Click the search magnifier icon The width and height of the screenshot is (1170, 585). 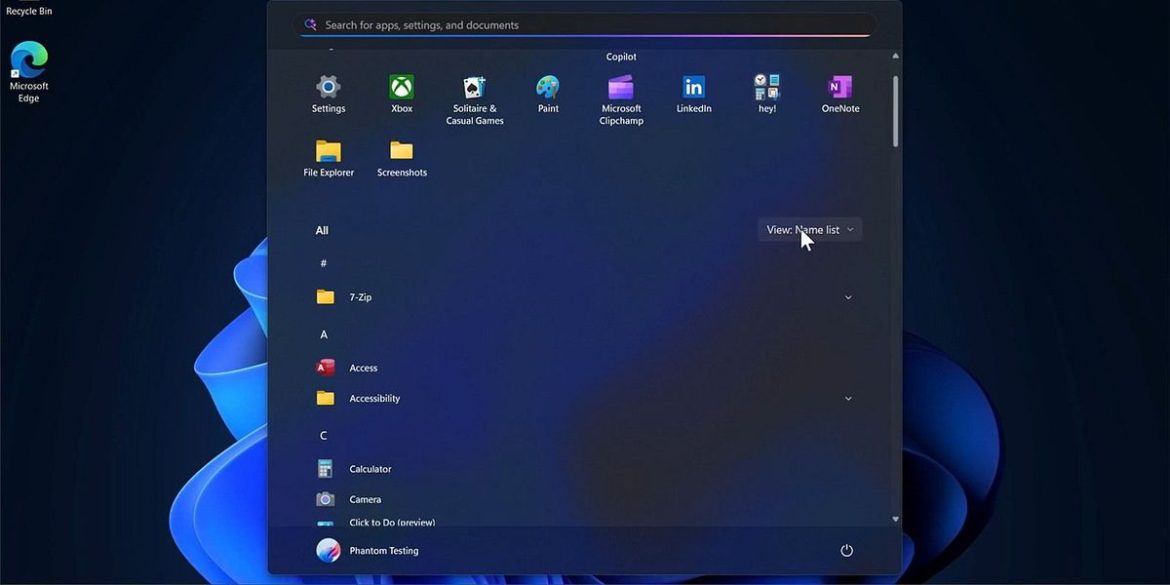[x=311, y=25]
